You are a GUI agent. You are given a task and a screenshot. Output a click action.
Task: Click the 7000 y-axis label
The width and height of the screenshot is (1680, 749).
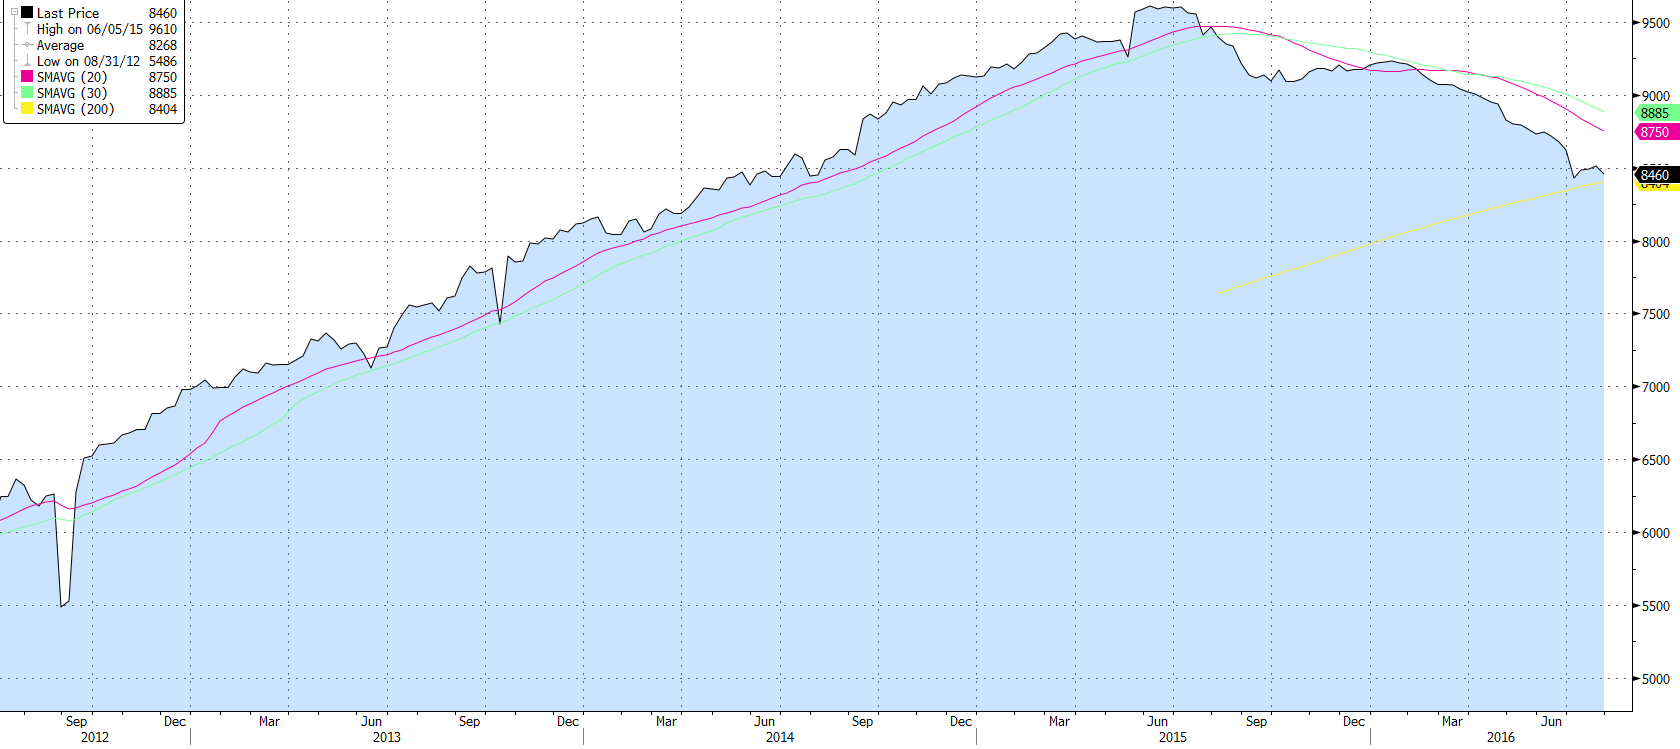point(1656,387)
